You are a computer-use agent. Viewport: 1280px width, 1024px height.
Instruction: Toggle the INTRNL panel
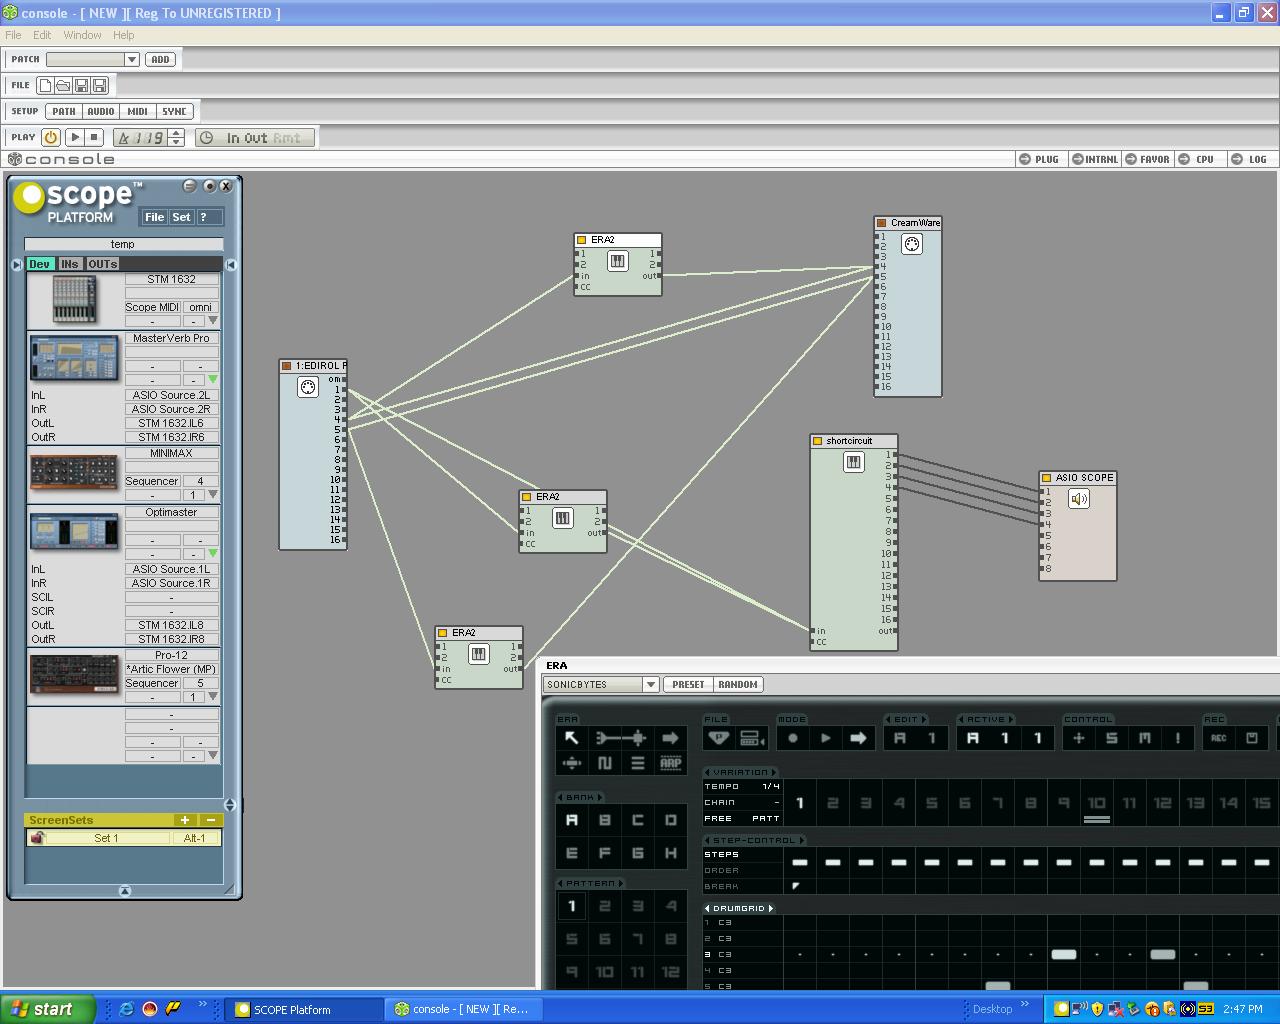click(x=1094, y=159)
